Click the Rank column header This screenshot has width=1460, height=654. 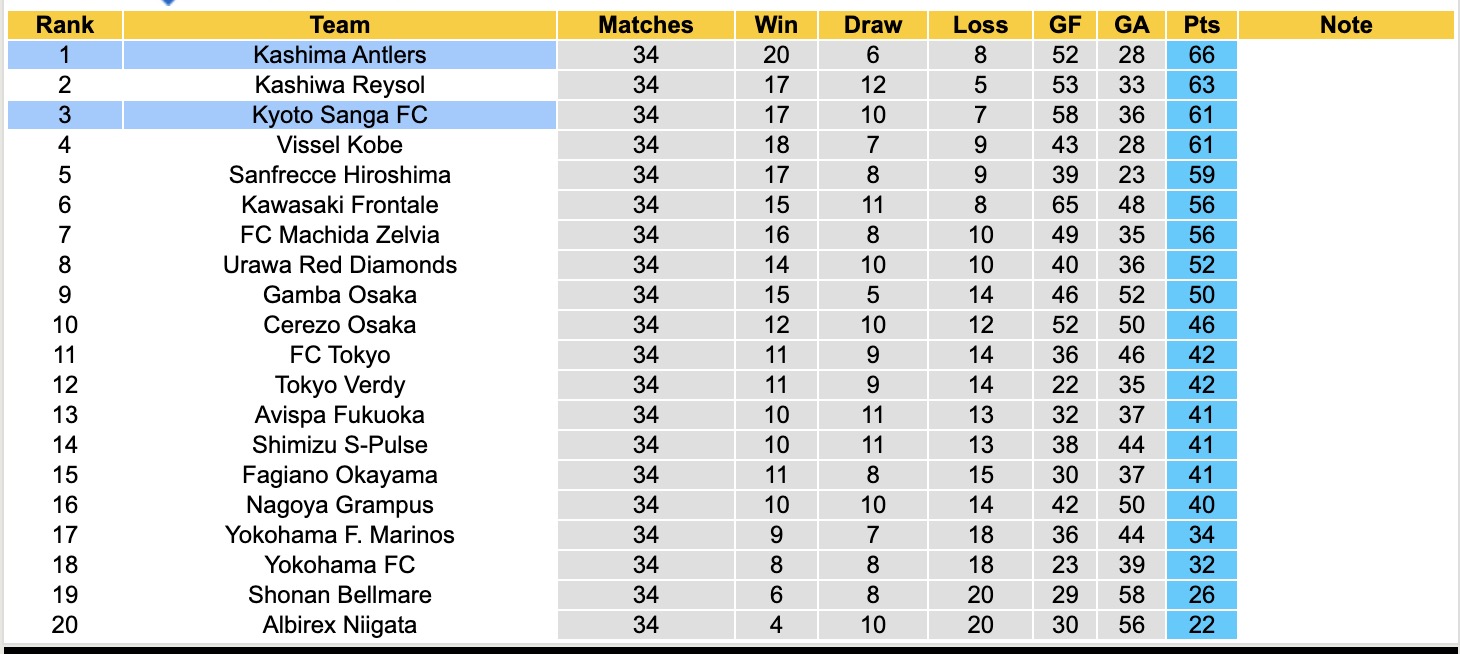point(65,25)
